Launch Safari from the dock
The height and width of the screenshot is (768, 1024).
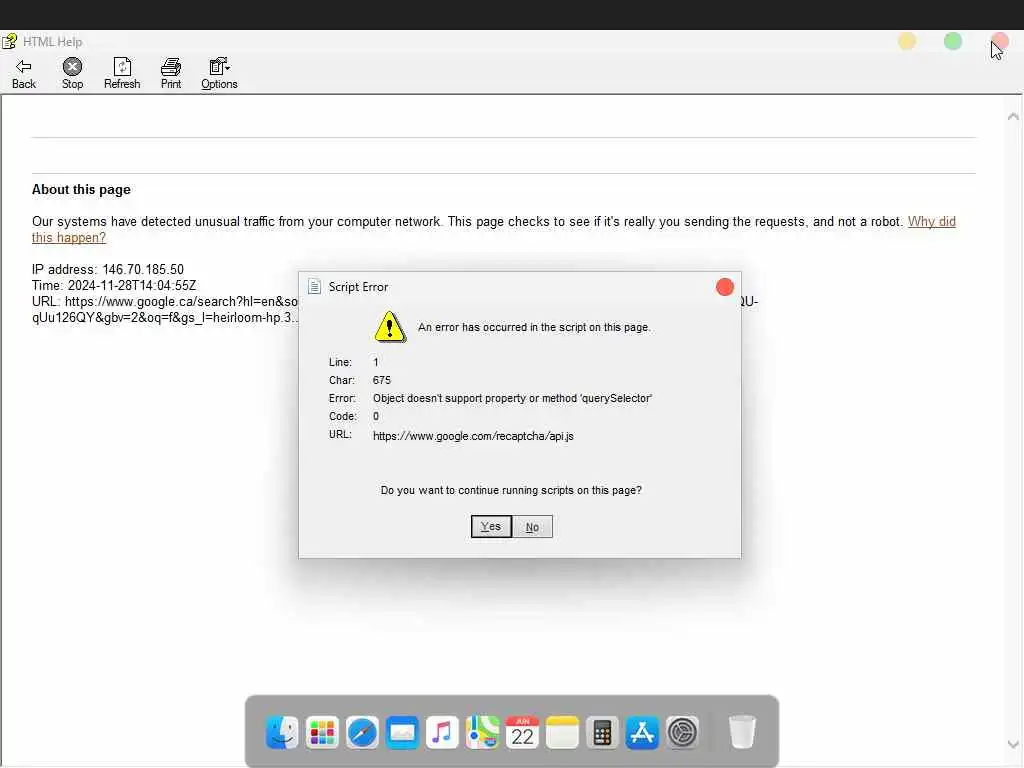[362, 732]
